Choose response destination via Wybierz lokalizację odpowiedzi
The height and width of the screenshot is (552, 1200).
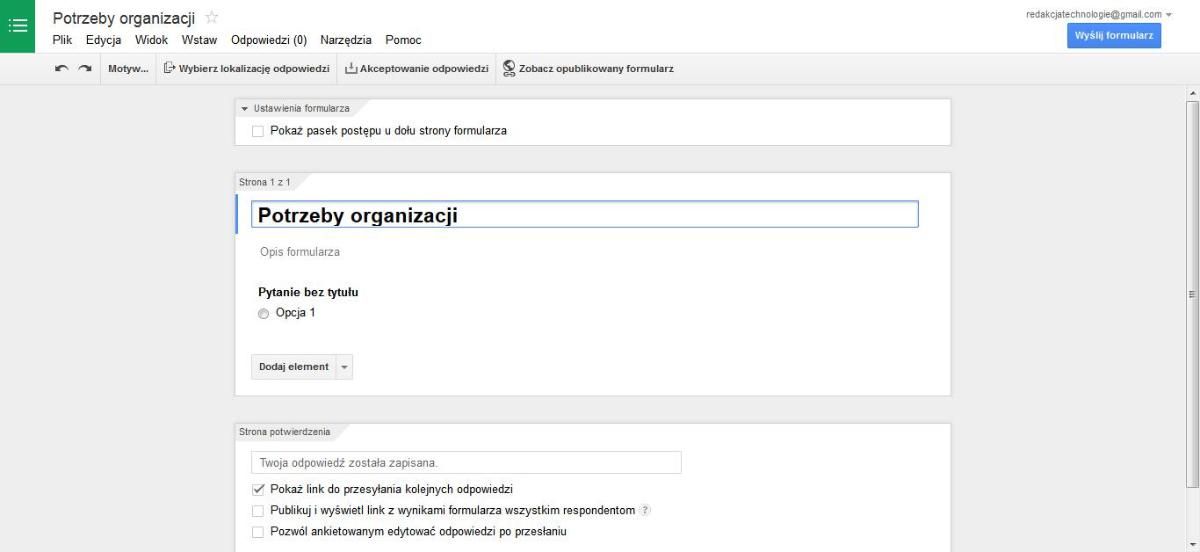coord(246,69)
